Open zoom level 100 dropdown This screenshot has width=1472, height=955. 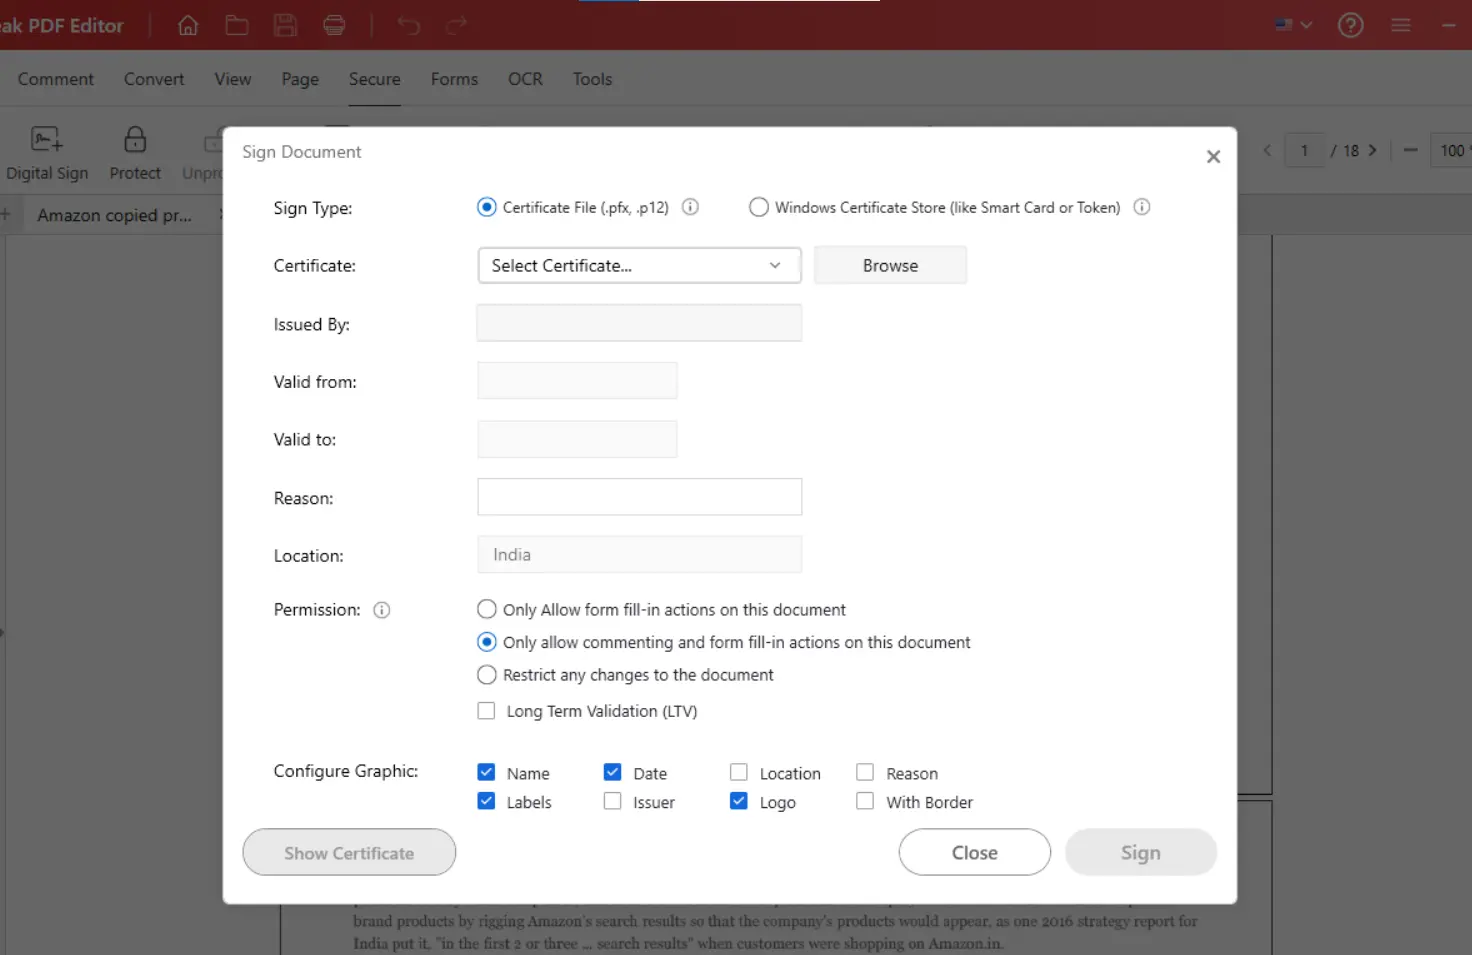(1452, 150)
